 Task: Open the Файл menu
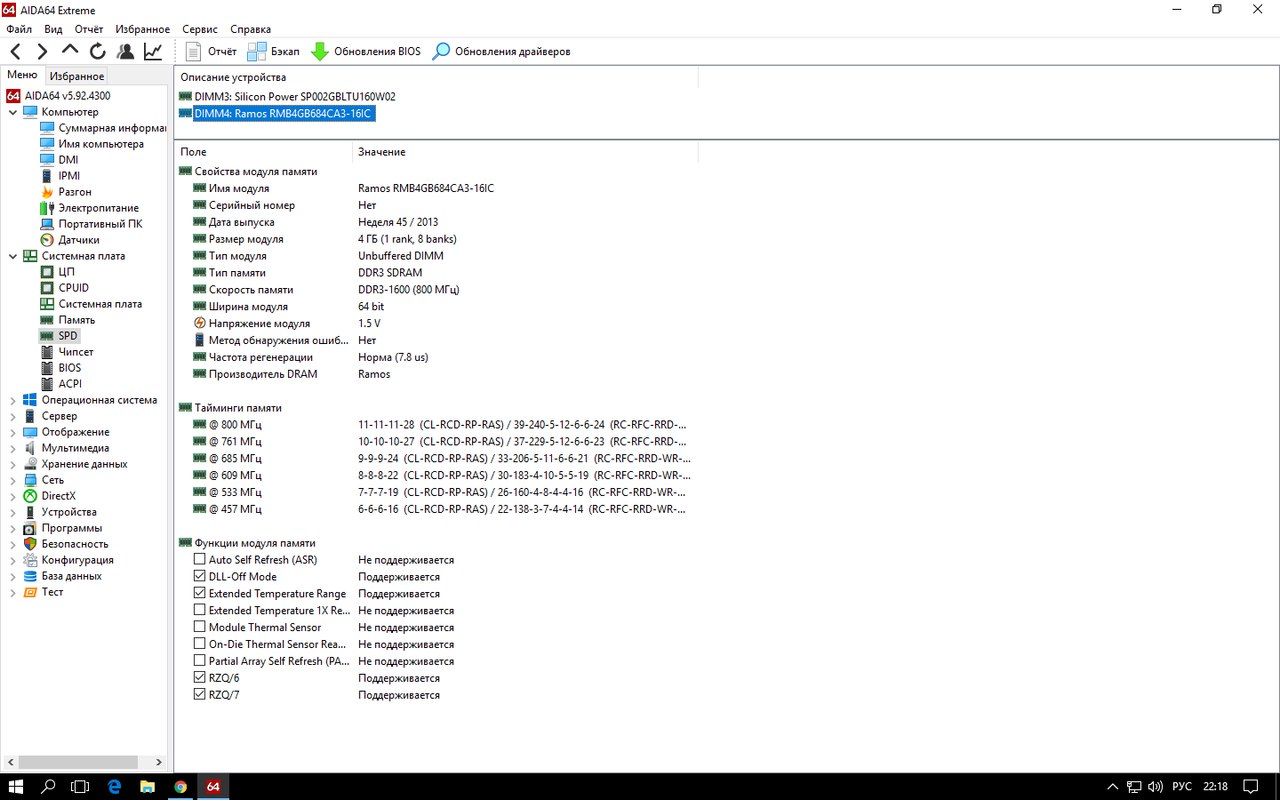[x=19, y=29]
